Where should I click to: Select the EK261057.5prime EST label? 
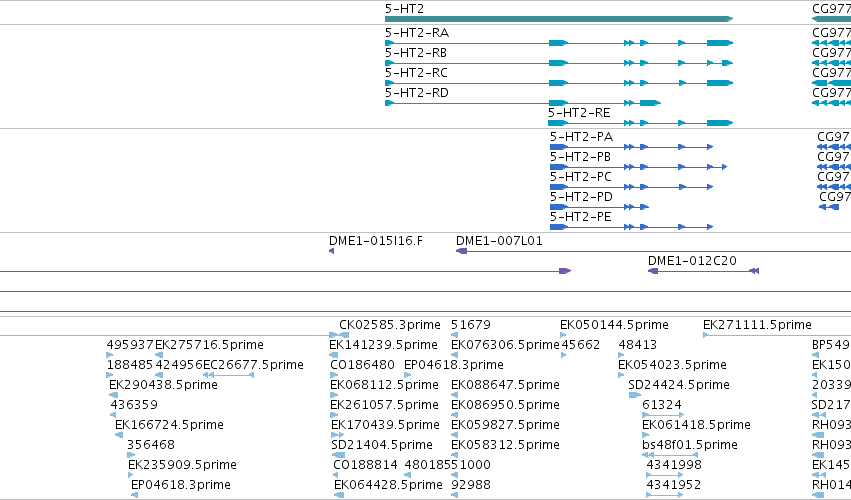pos(384,405)
